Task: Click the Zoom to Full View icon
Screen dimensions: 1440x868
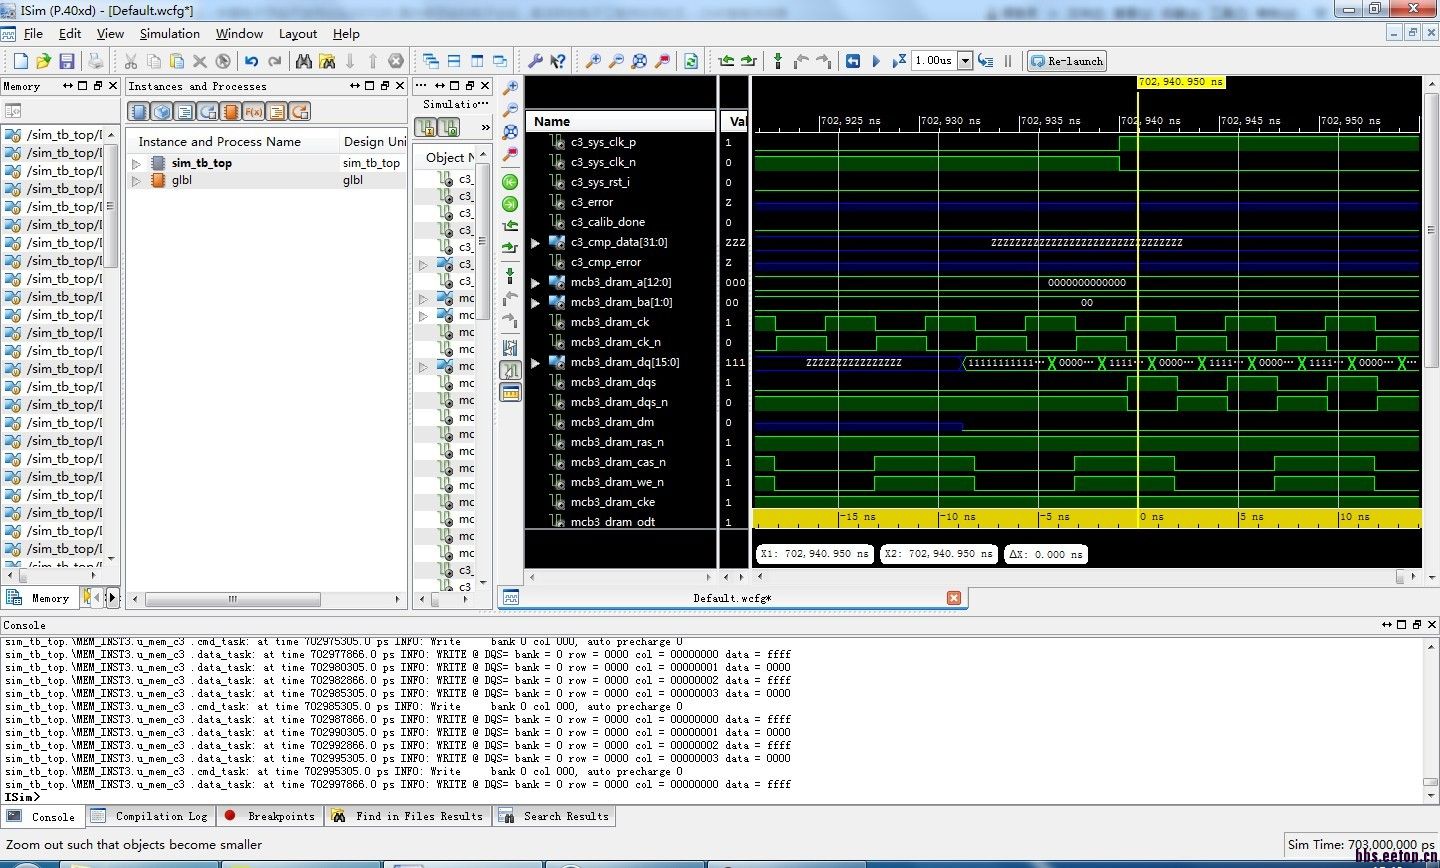Action: click(x=639, y=61)
